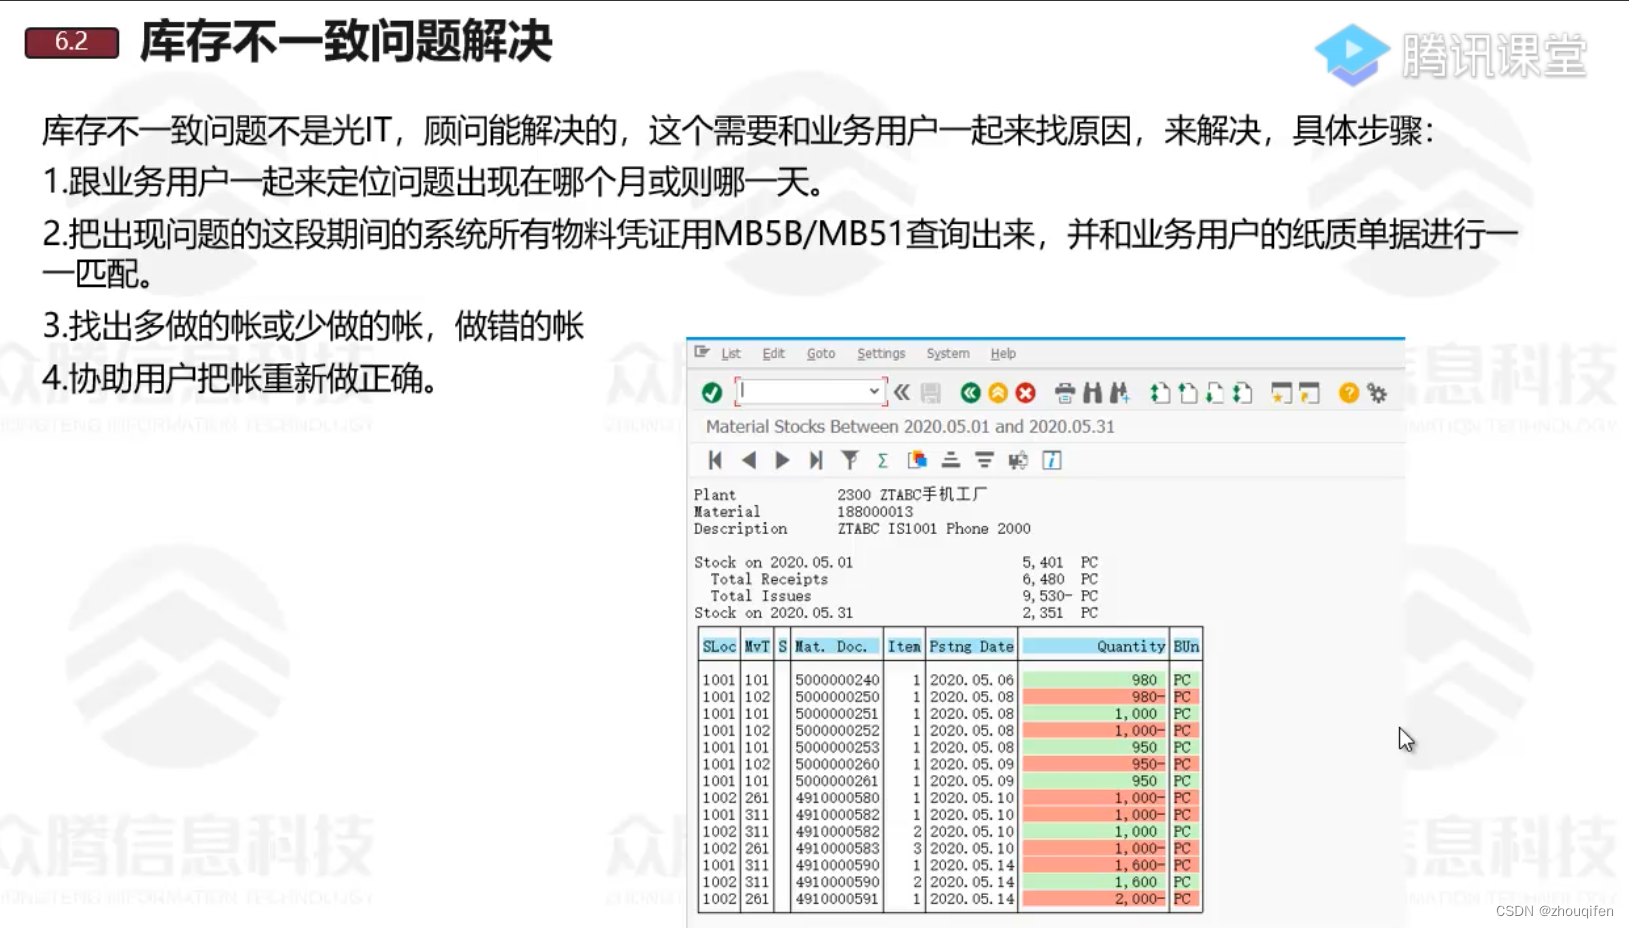Click the green Enter checkmark icon

pos(712,393)
